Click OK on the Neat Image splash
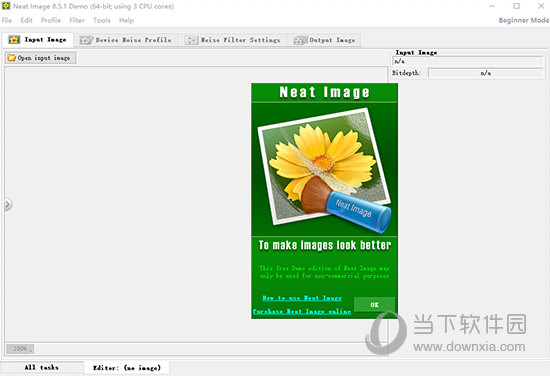This screenshot has width=550, height=376. [374, 305]
